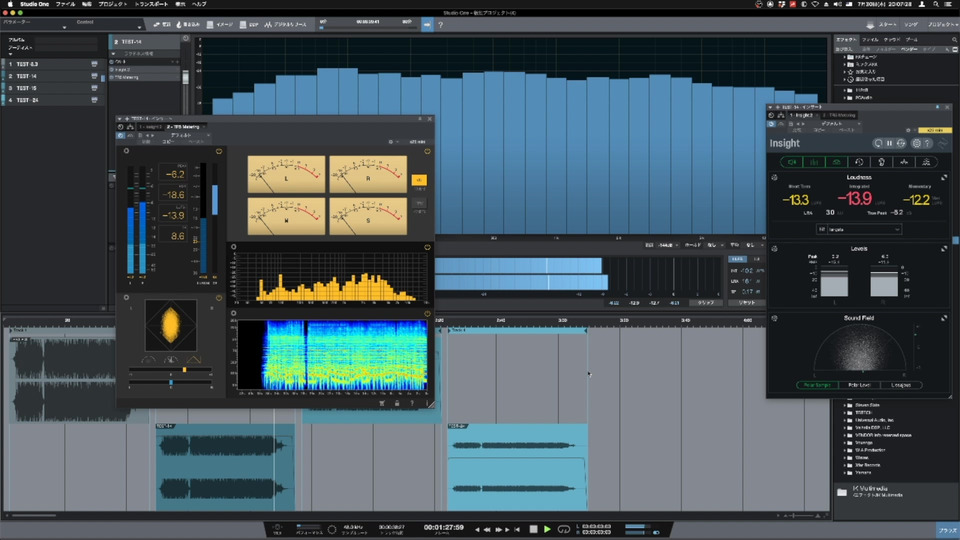Screen dimensions: 960x540
Task: Click the Apple menu icon
Action: [10, 4]
